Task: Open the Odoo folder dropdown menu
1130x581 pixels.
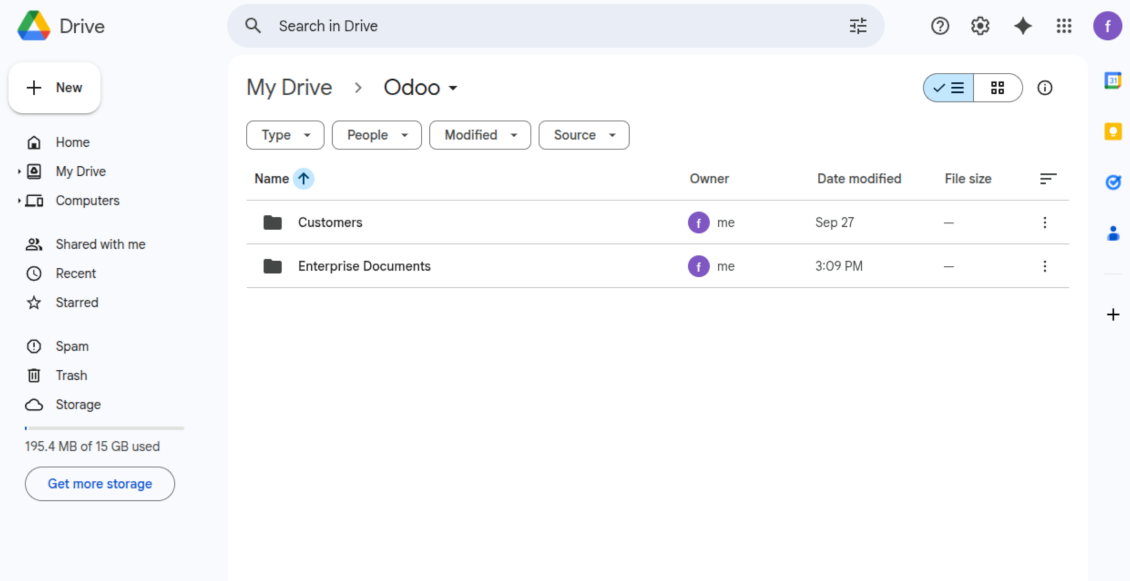Action: coord(421,88)
